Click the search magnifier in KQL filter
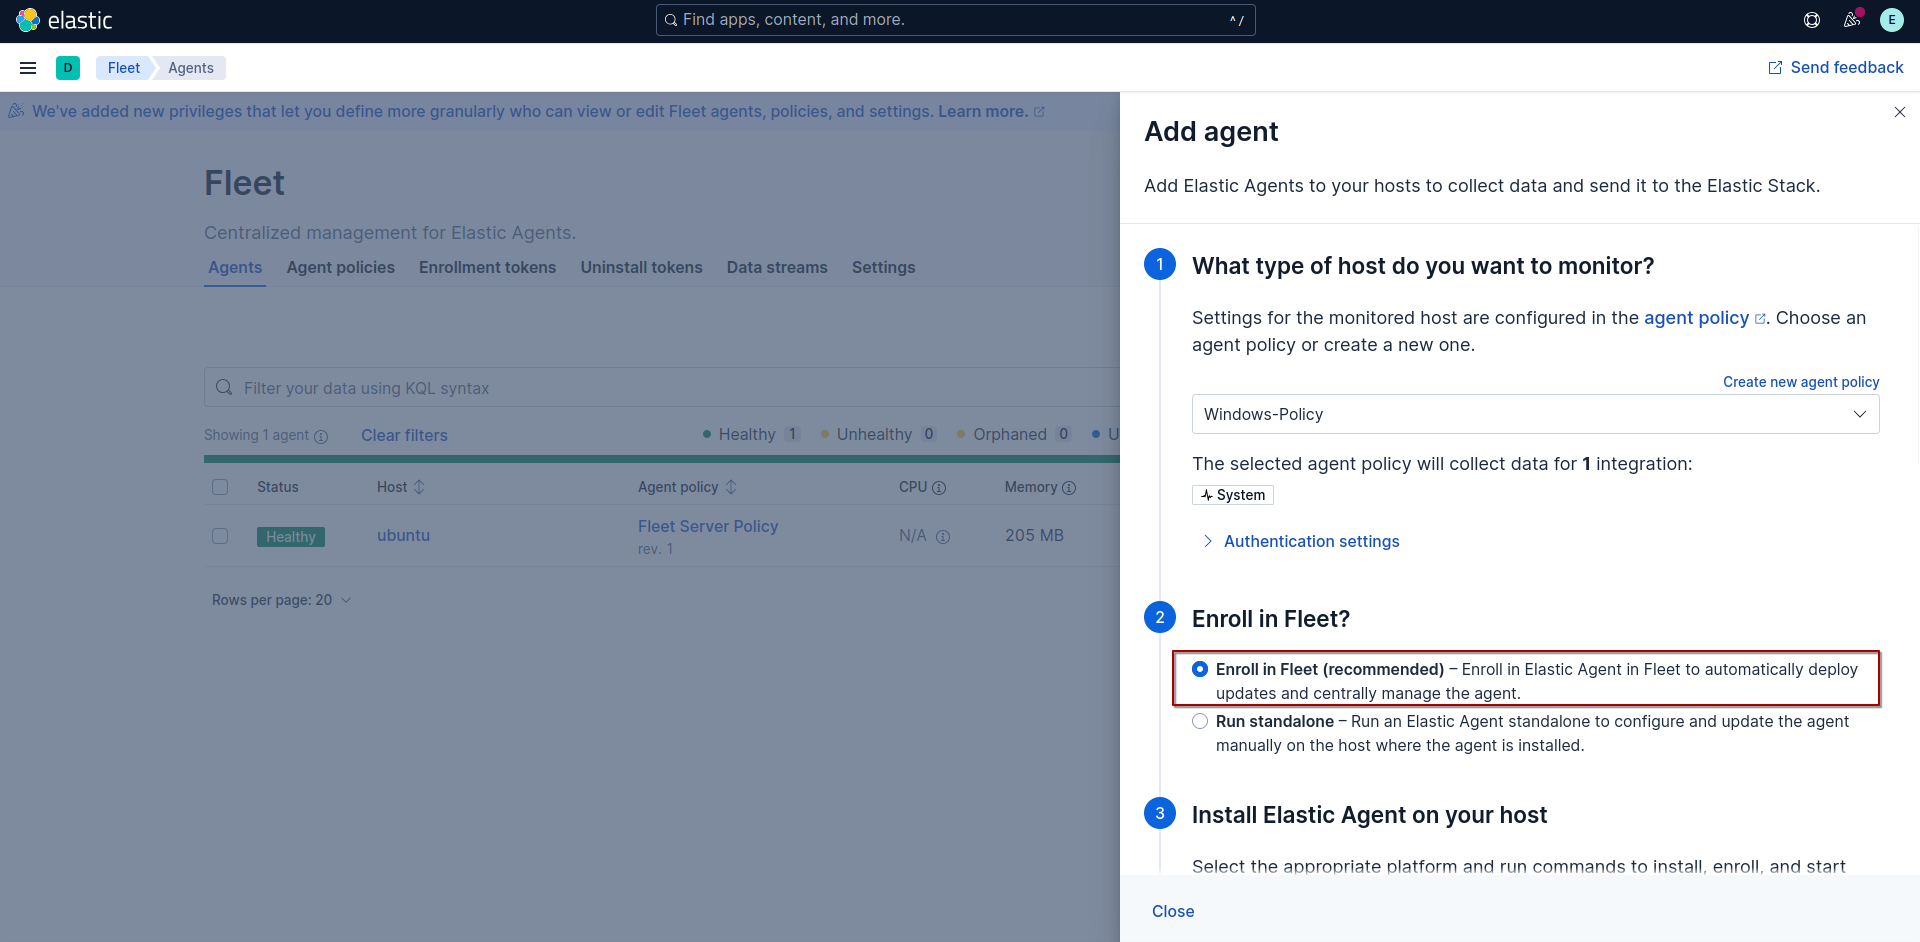This screenshot has height=942, width=1920. [224, 387]
